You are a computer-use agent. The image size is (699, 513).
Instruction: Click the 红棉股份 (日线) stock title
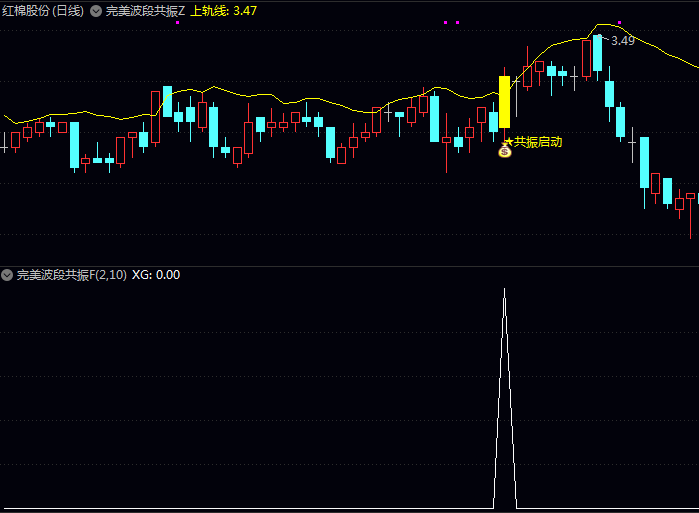[x=43, y=11]
